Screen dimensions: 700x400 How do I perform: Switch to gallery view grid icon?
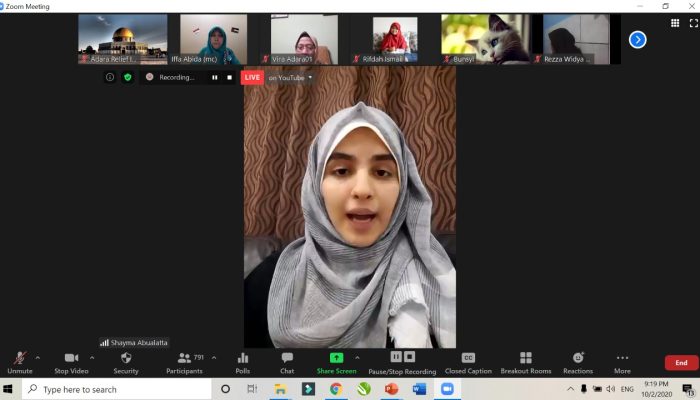pos(675,23)
